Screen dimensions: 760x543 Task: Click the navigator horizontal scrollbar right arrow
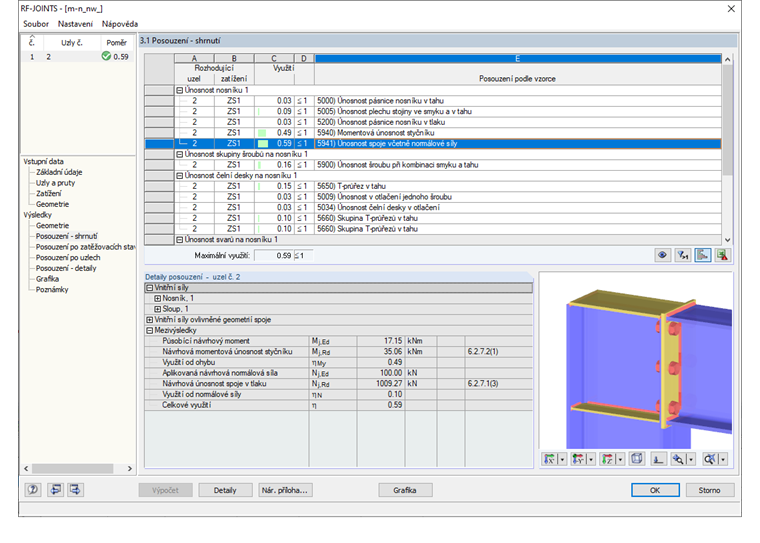[x=129, y=468]
